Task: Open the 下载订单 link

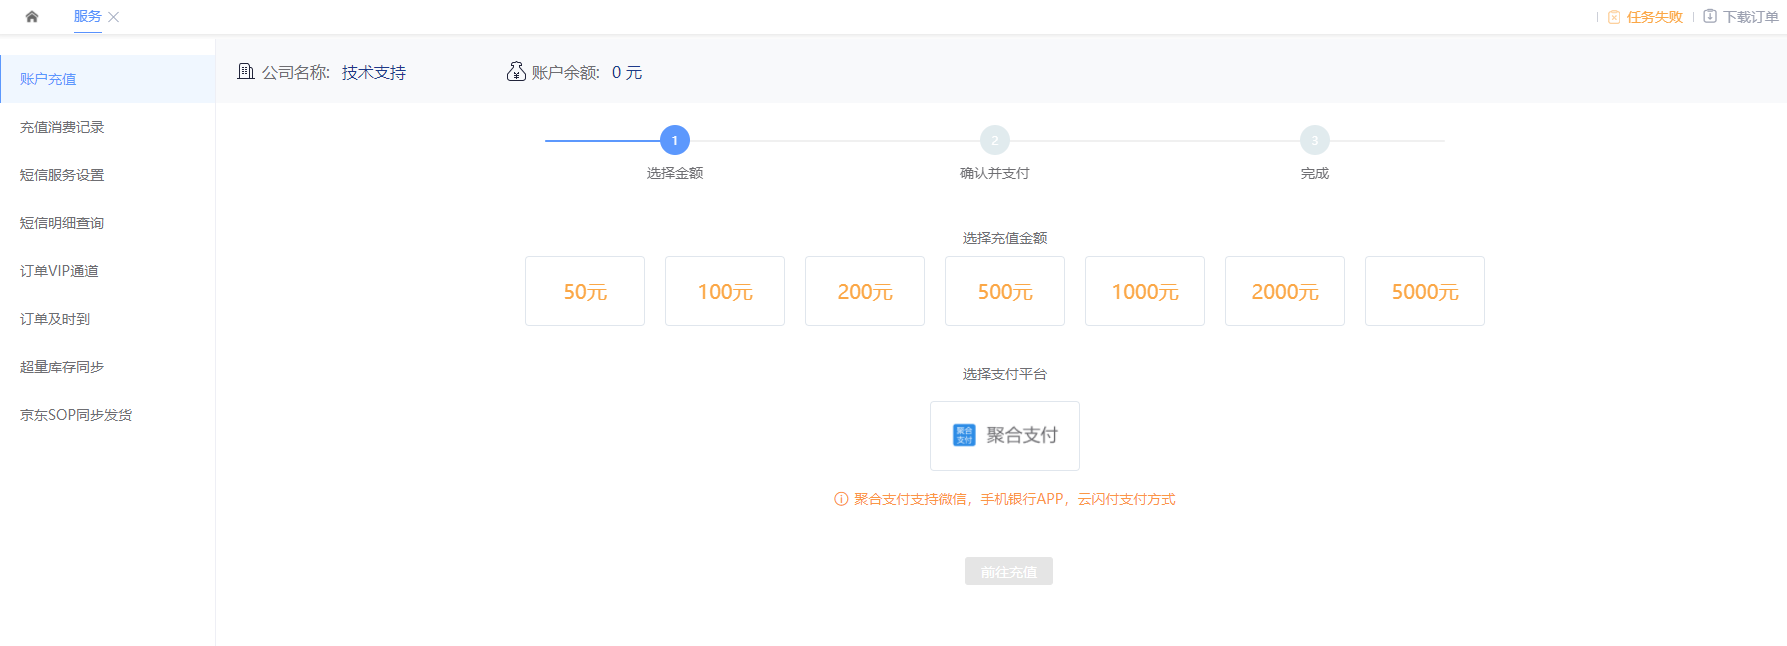Action: point(1750,17)
